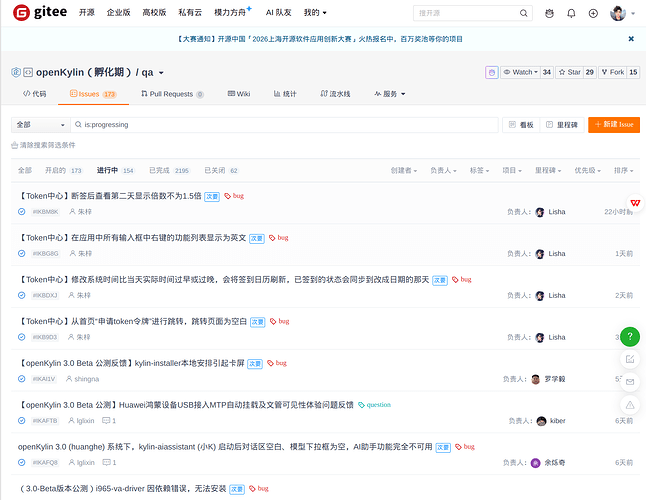
Task: Open the notifications bell
Action: click(571, 13)
